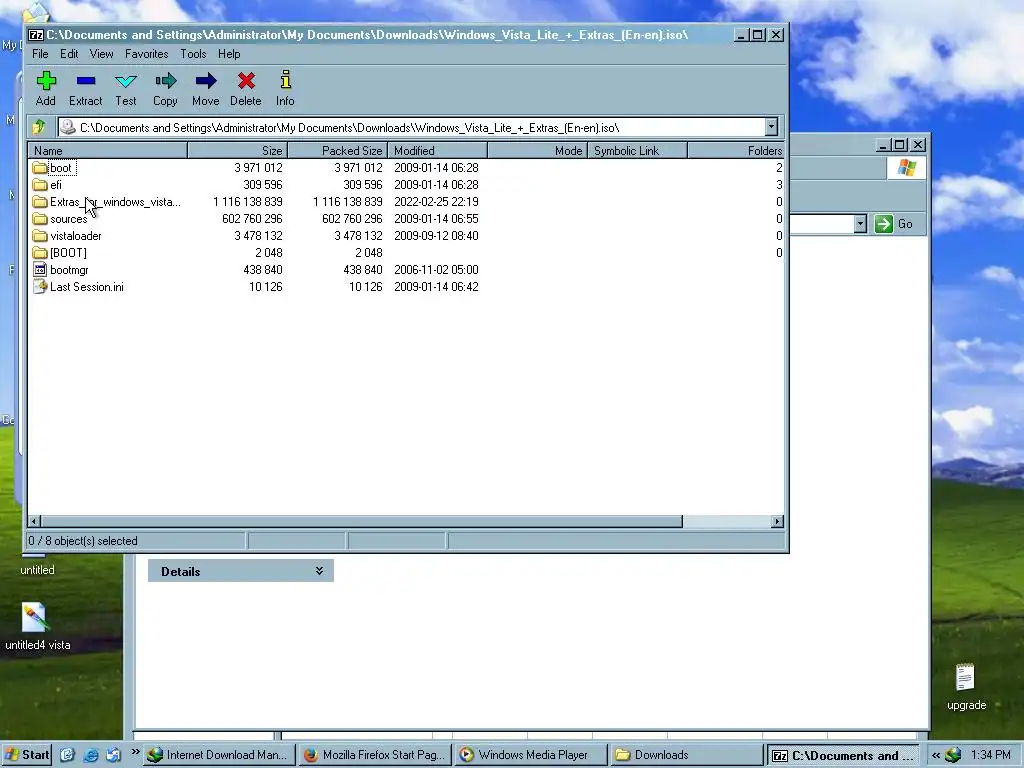Screen dimensions: 1024x768
Task: Open the address path dropdown
Action: coord(771,127)
